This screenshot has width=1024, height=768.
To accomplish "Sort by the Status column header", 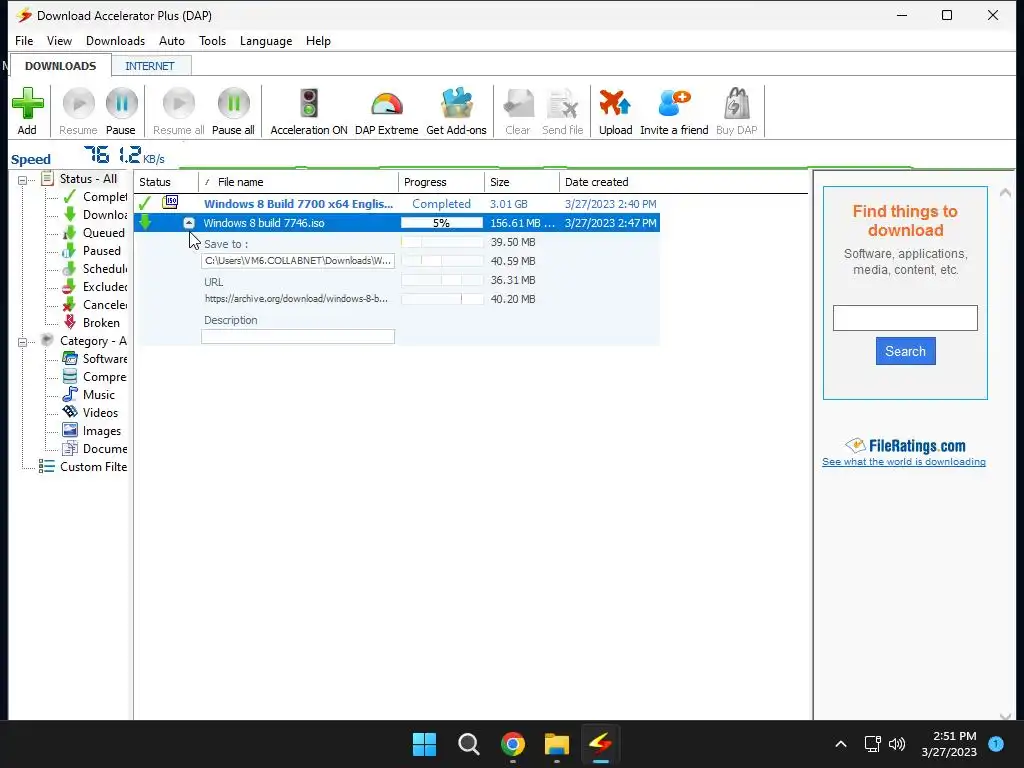I will 166,182.
